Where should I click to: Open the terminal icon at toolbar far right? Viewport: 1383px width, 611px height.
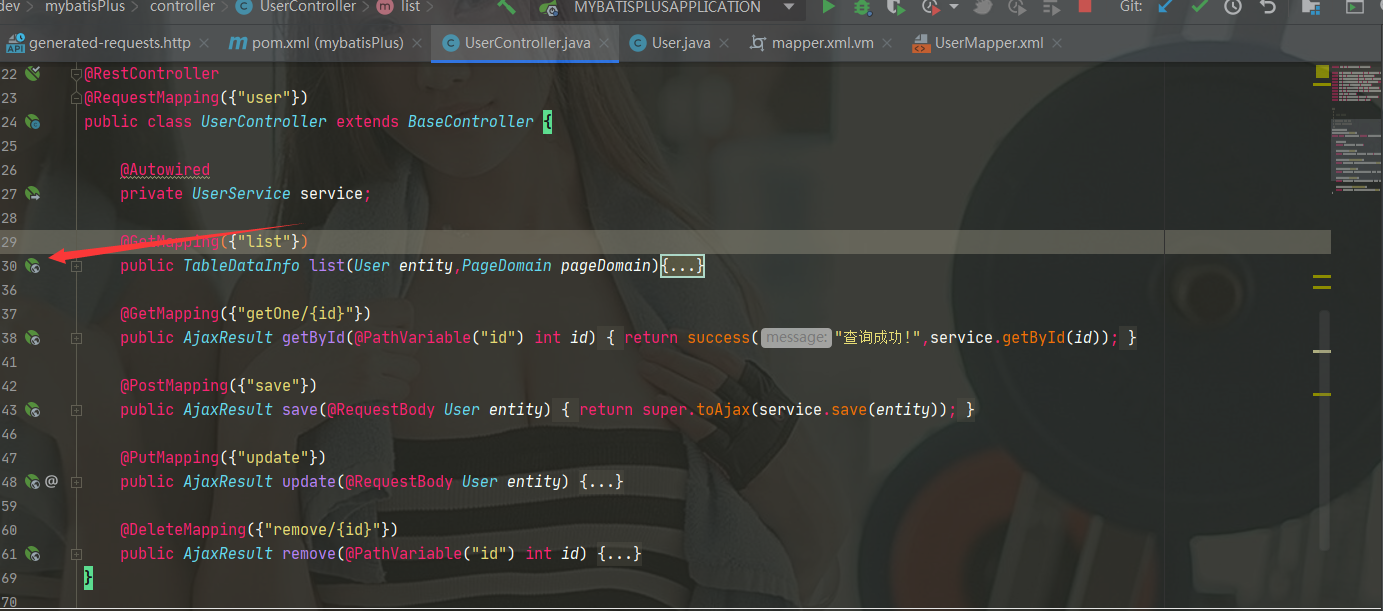pos(1357,9)
